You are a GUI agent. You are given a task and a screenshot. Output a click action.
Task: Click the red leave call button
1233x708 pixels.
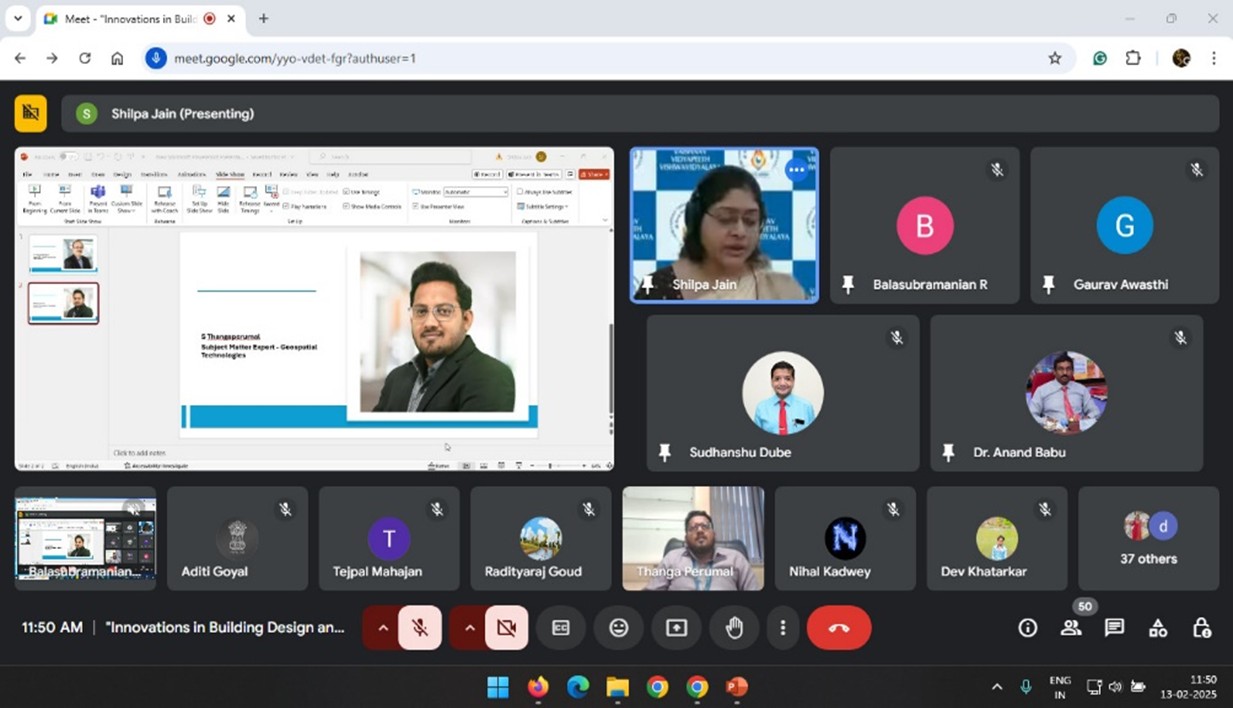[x=838, y=628]
